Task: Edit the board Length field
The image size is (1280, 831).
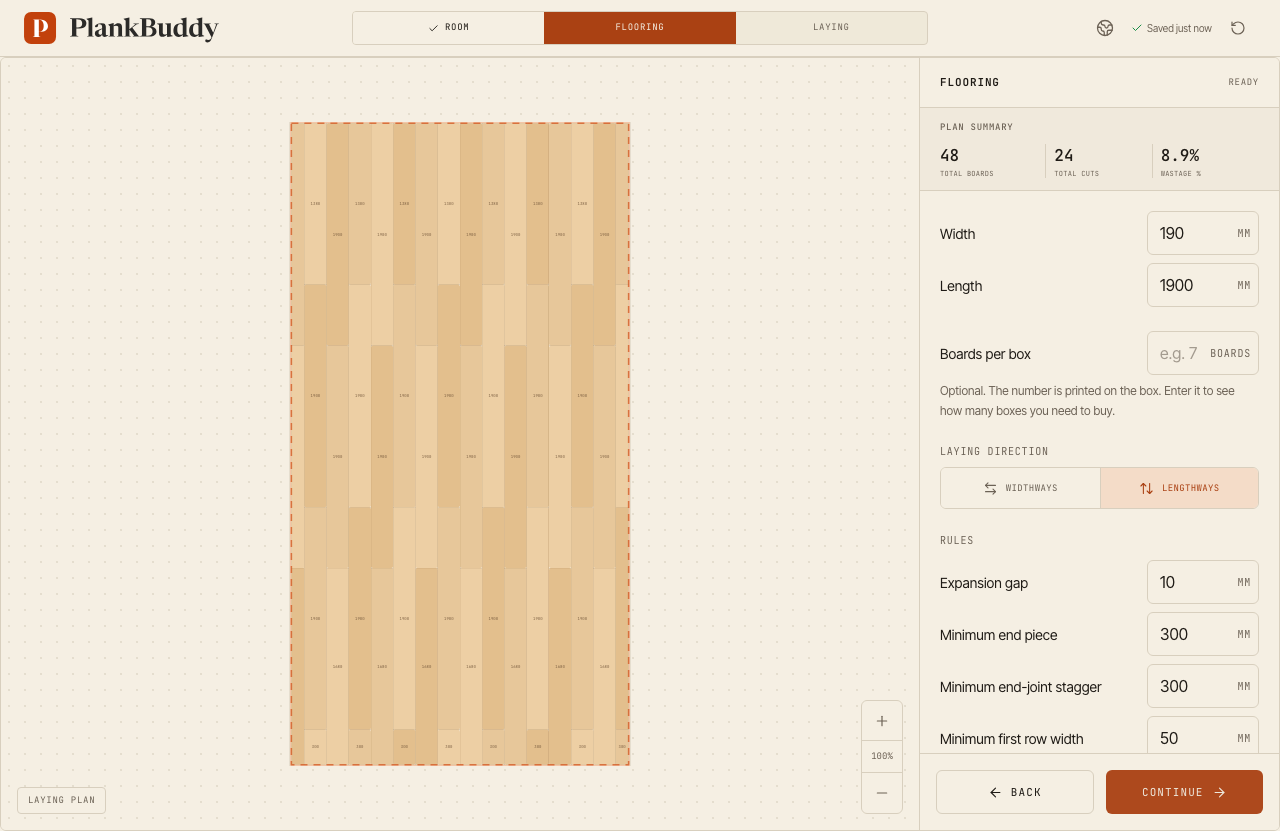Action: pos(1202,285)
